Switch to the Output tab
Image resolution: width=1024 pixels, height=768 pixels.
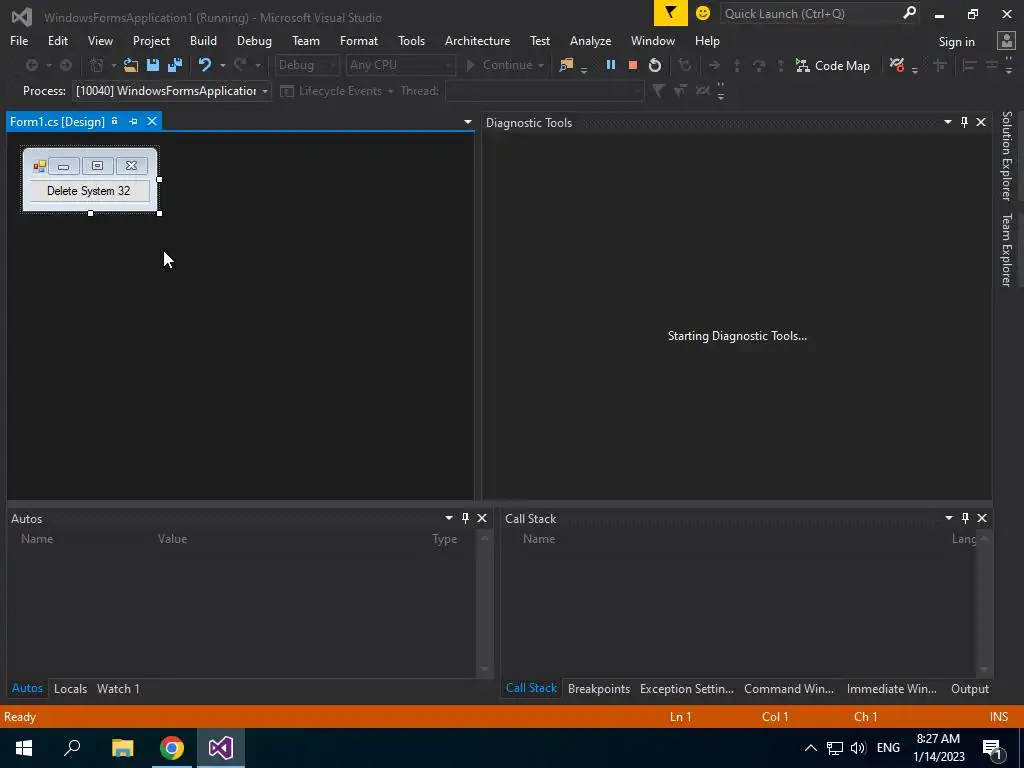pos(970,688)
